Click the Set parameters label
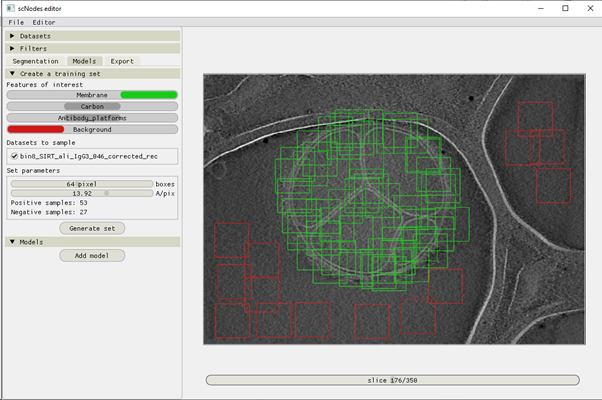 coord(33,170)
